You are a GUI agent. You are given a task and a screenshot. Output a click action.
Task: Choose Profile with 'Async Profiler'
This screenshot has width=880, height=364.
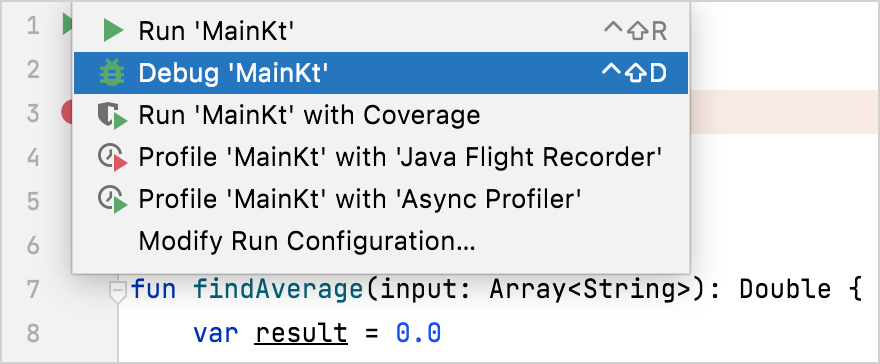tap(381, 201)
